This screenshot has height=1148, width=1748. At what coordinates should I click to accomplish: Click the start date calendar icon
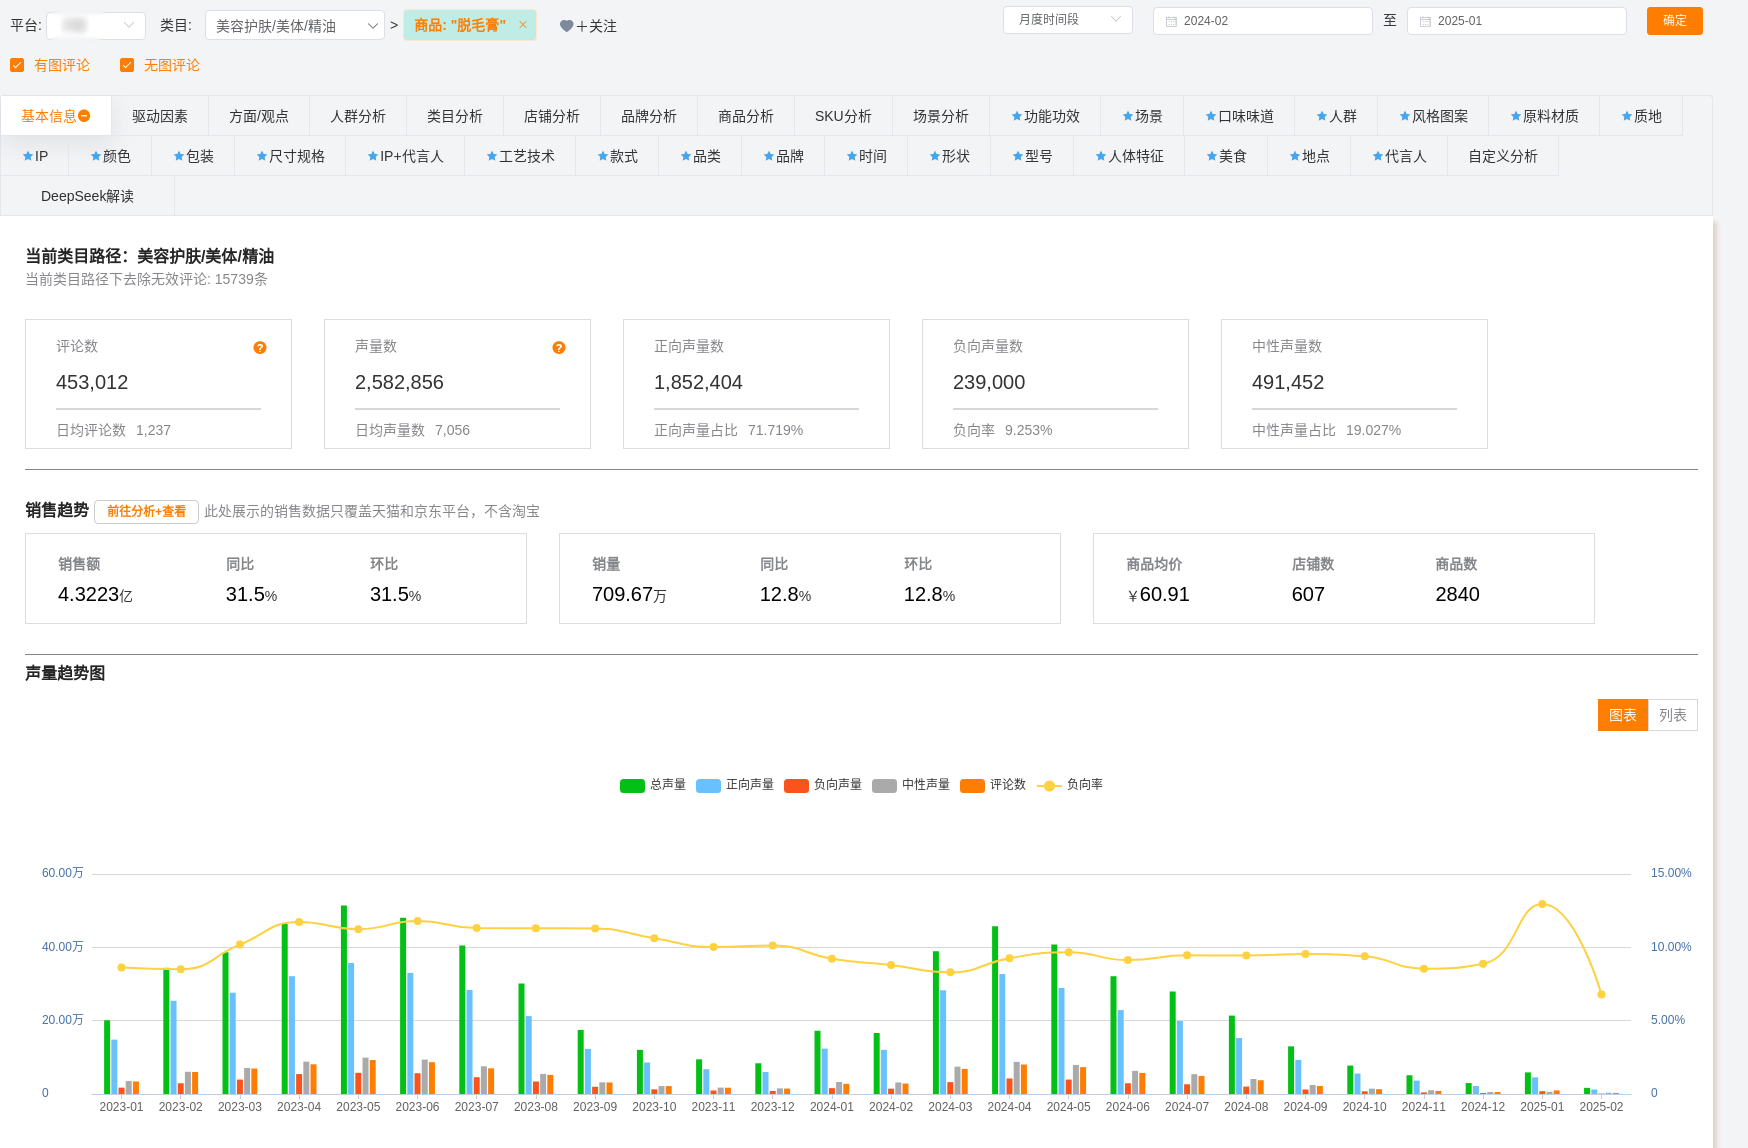(x=1171, y=21)
